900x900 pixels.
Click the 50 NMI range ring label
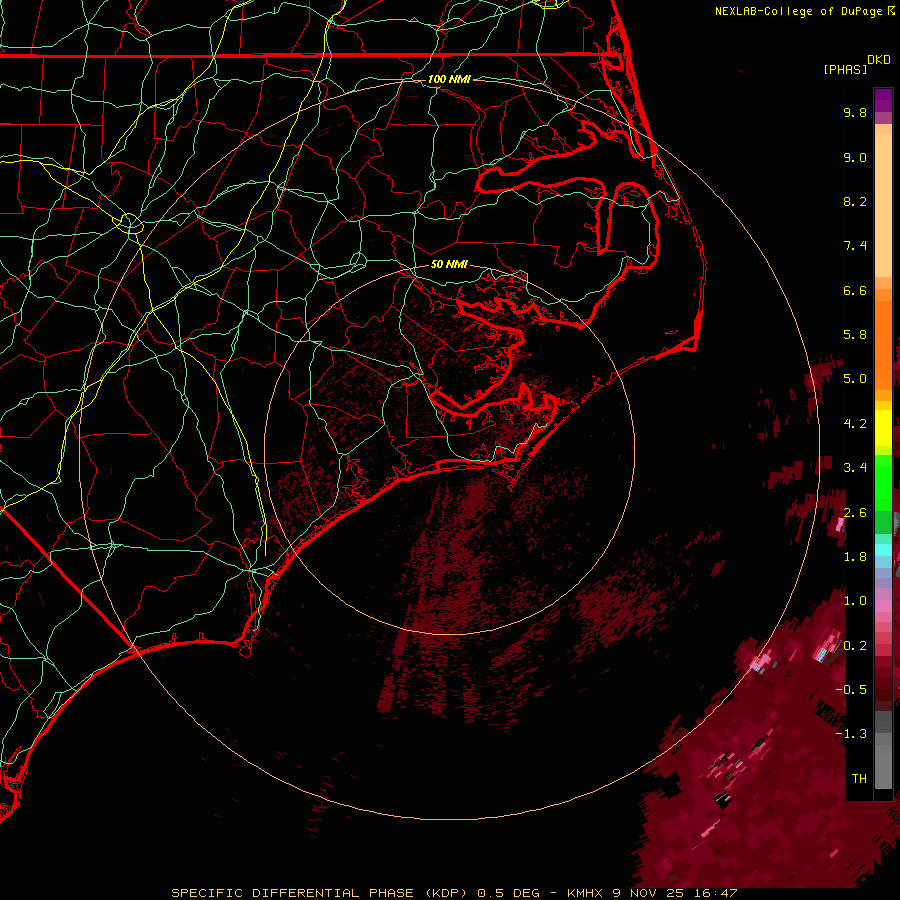coord(449,264)
